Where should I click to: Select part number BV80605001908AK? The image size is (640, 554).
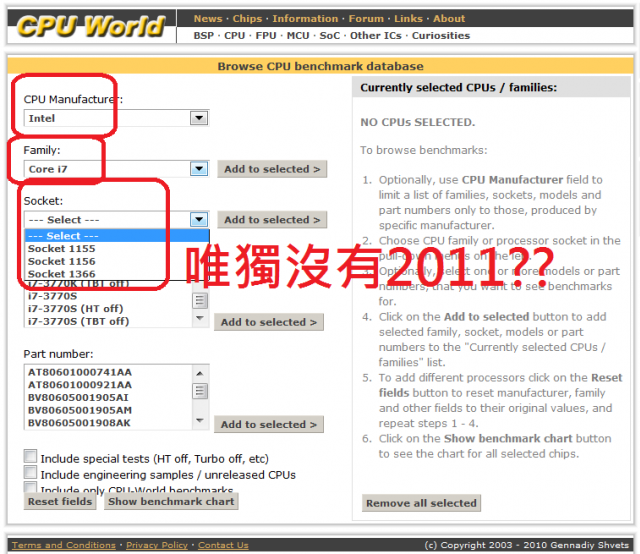[108, 423]
